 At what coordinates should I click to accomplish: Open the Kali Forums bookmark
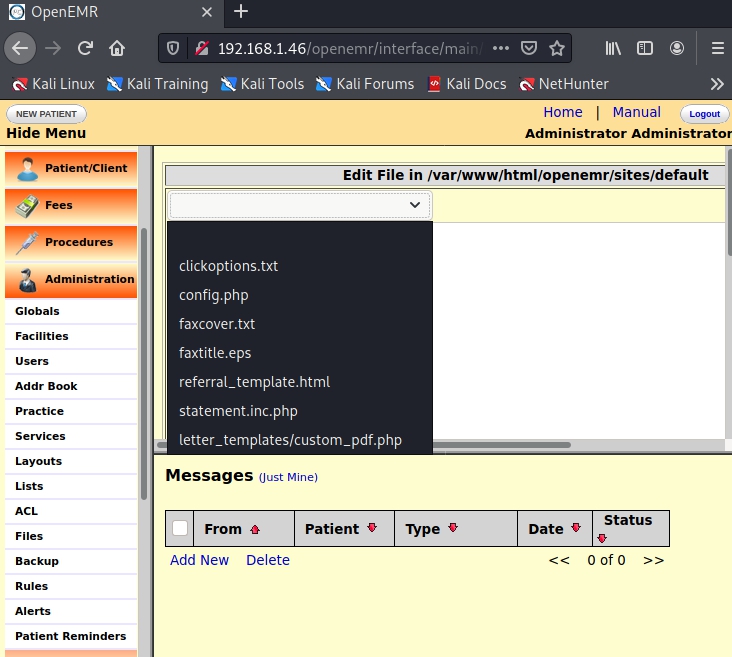(x=365, y=84)
